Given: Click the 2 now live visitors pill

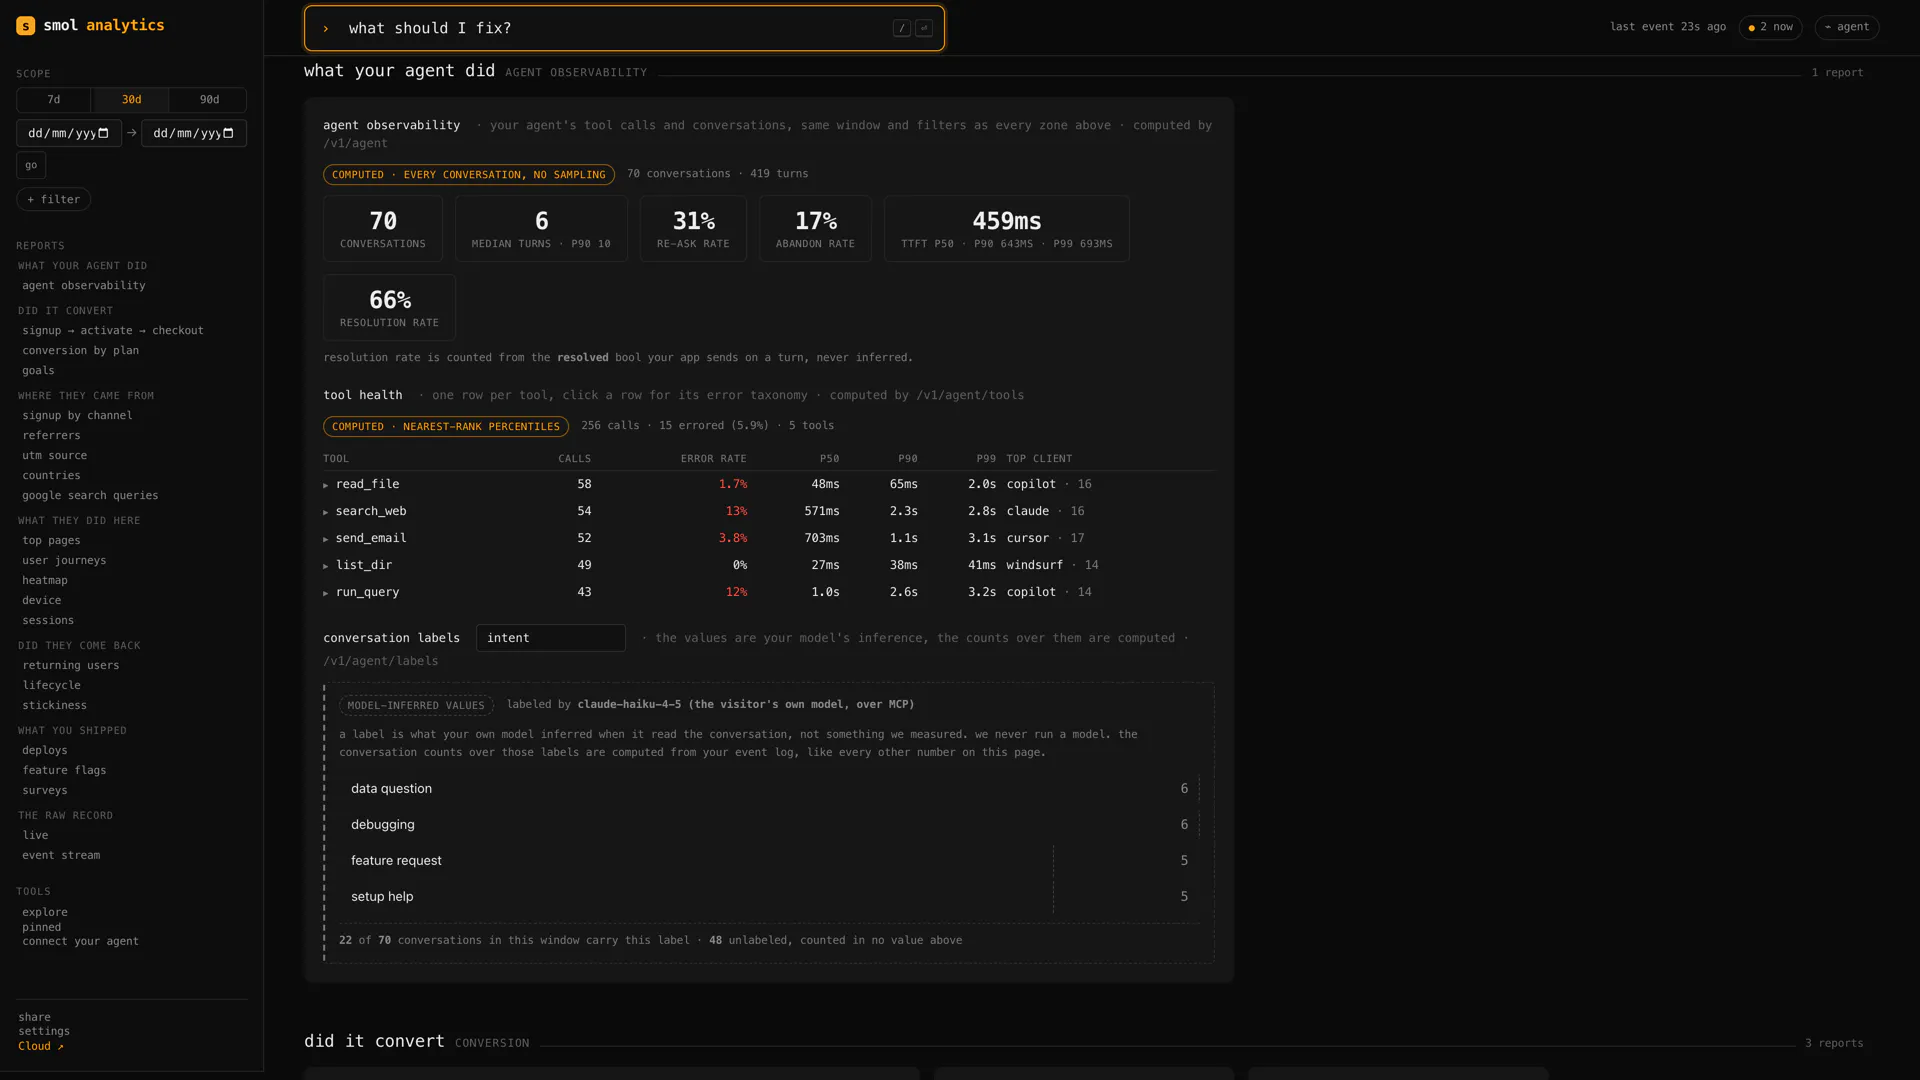Looking at the screenshot, I should click(x=1770, y=27).
